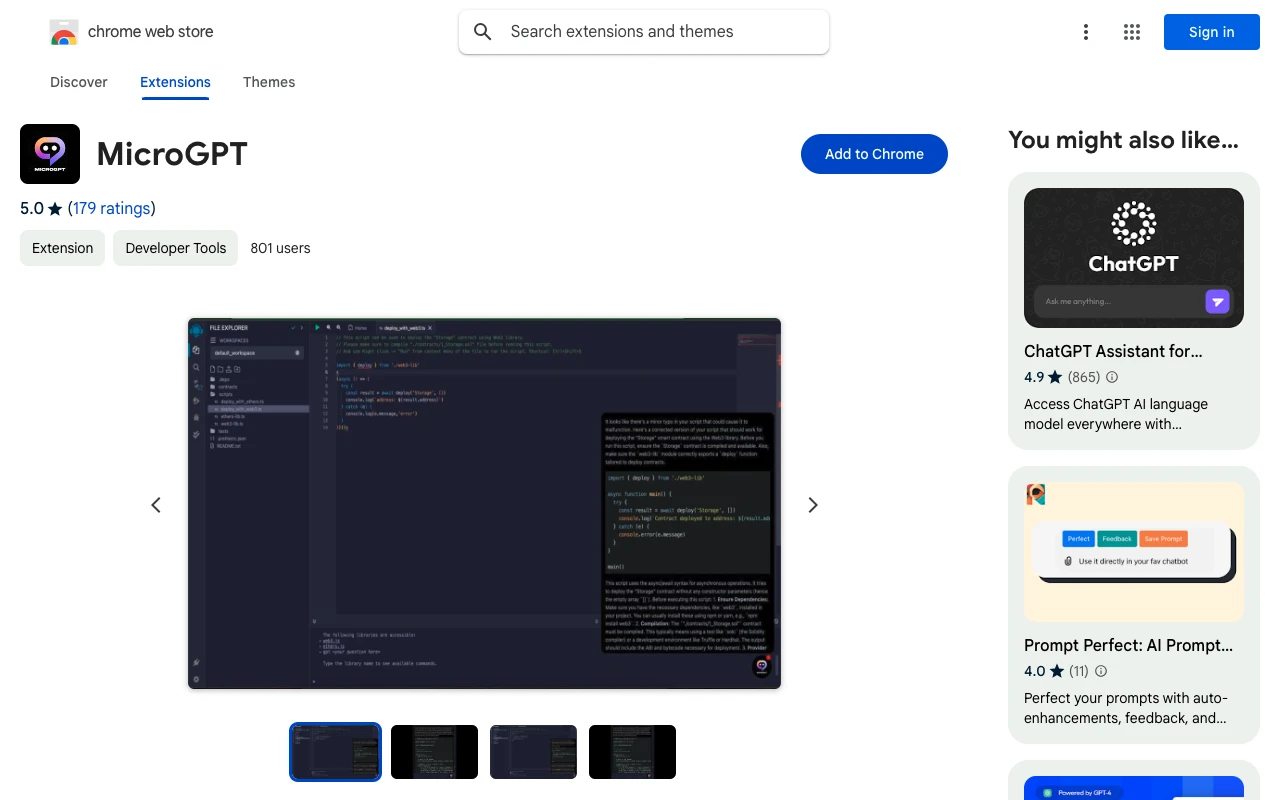
Task: Open the Google apps grid
Action: [x=1132, y=32]
